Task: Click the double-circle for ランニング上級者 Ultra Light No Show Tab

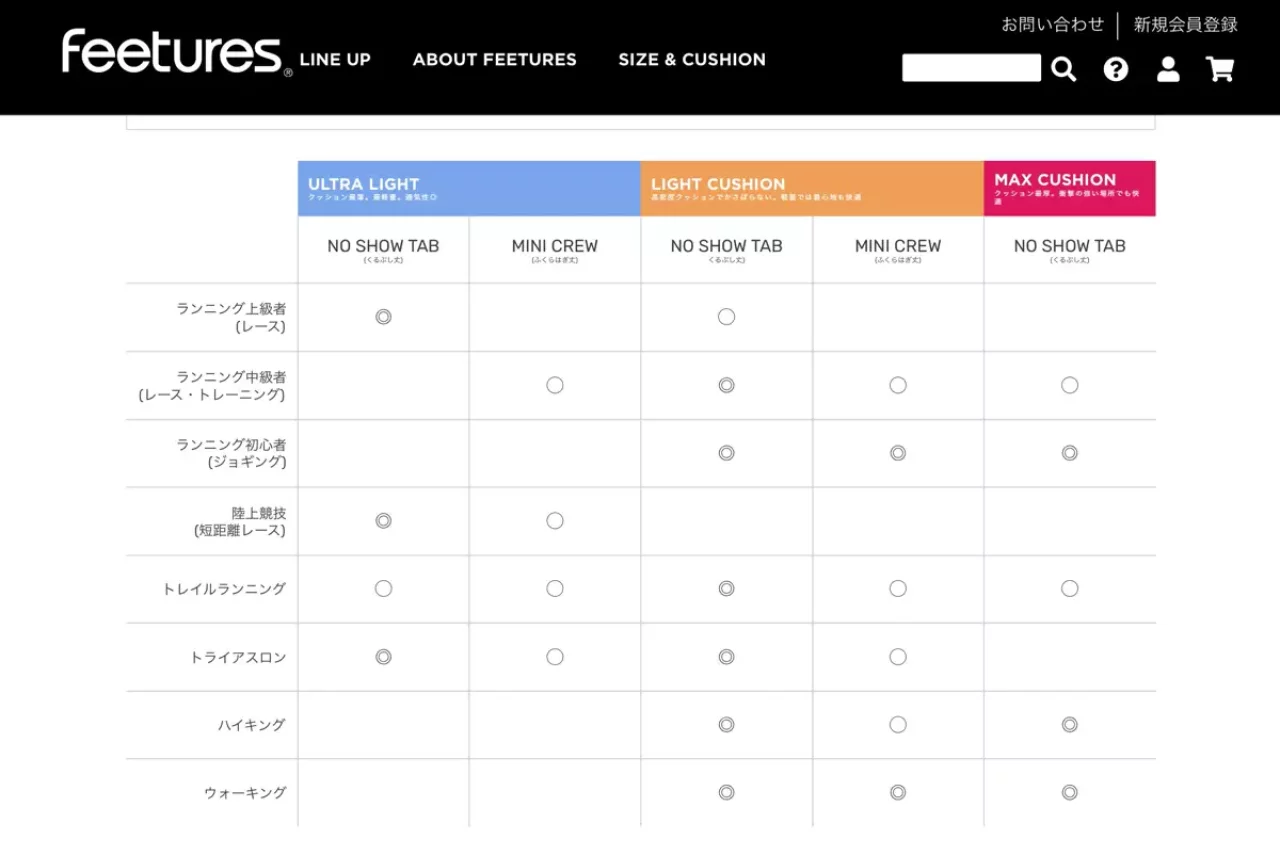Action: click(383, 317)
